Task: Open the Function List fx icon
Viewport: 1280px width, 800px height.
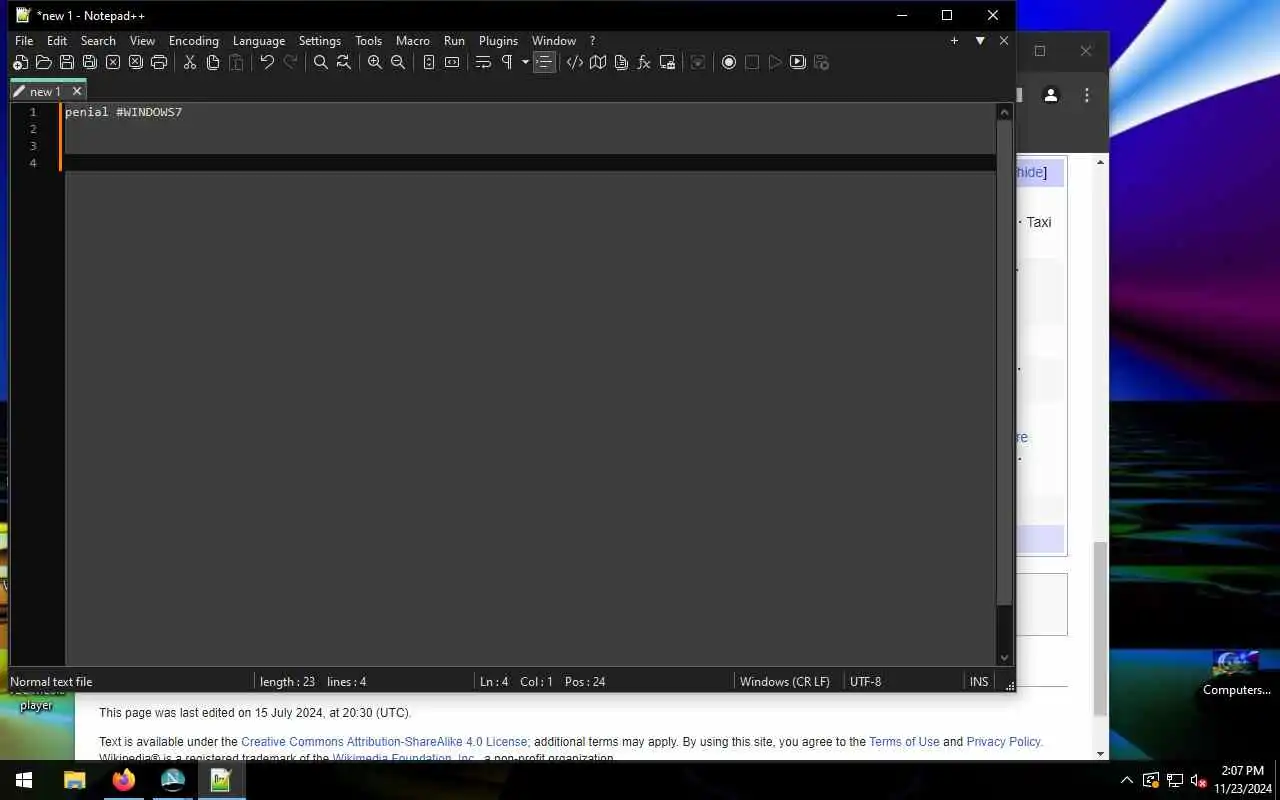Action: click(644, 62)
